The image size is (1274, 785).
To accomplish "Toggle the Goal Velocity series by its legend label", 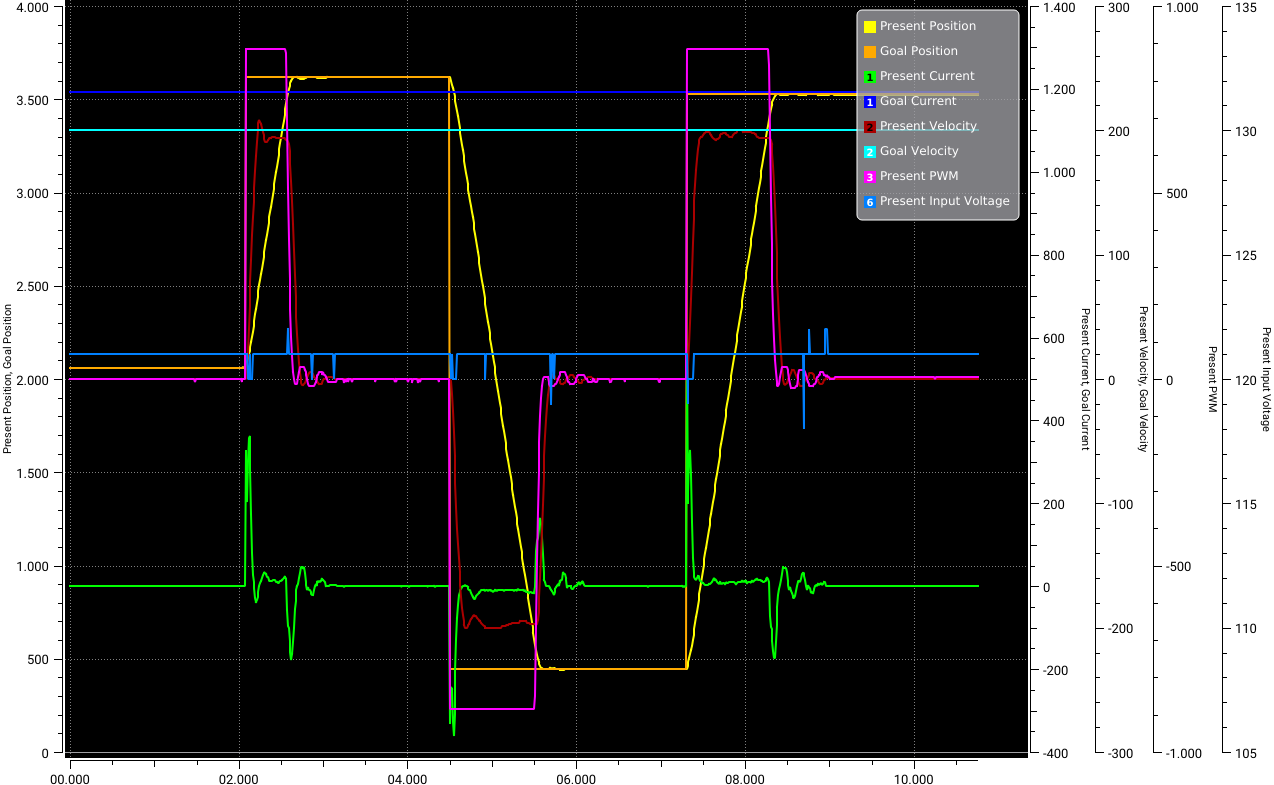I will point(918,151).
